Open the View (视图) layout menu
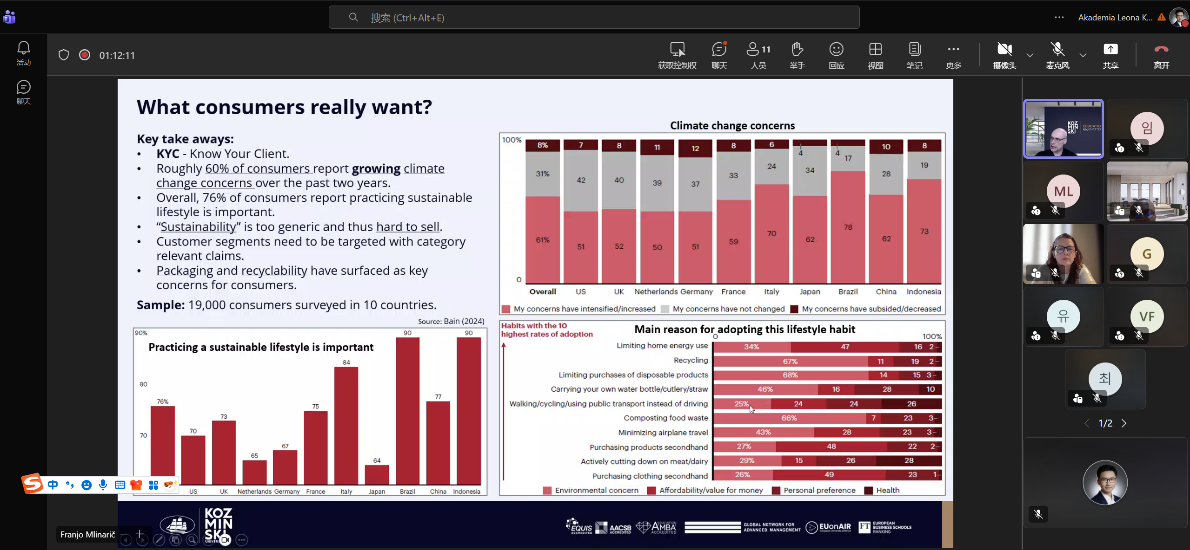 (875, 55)
